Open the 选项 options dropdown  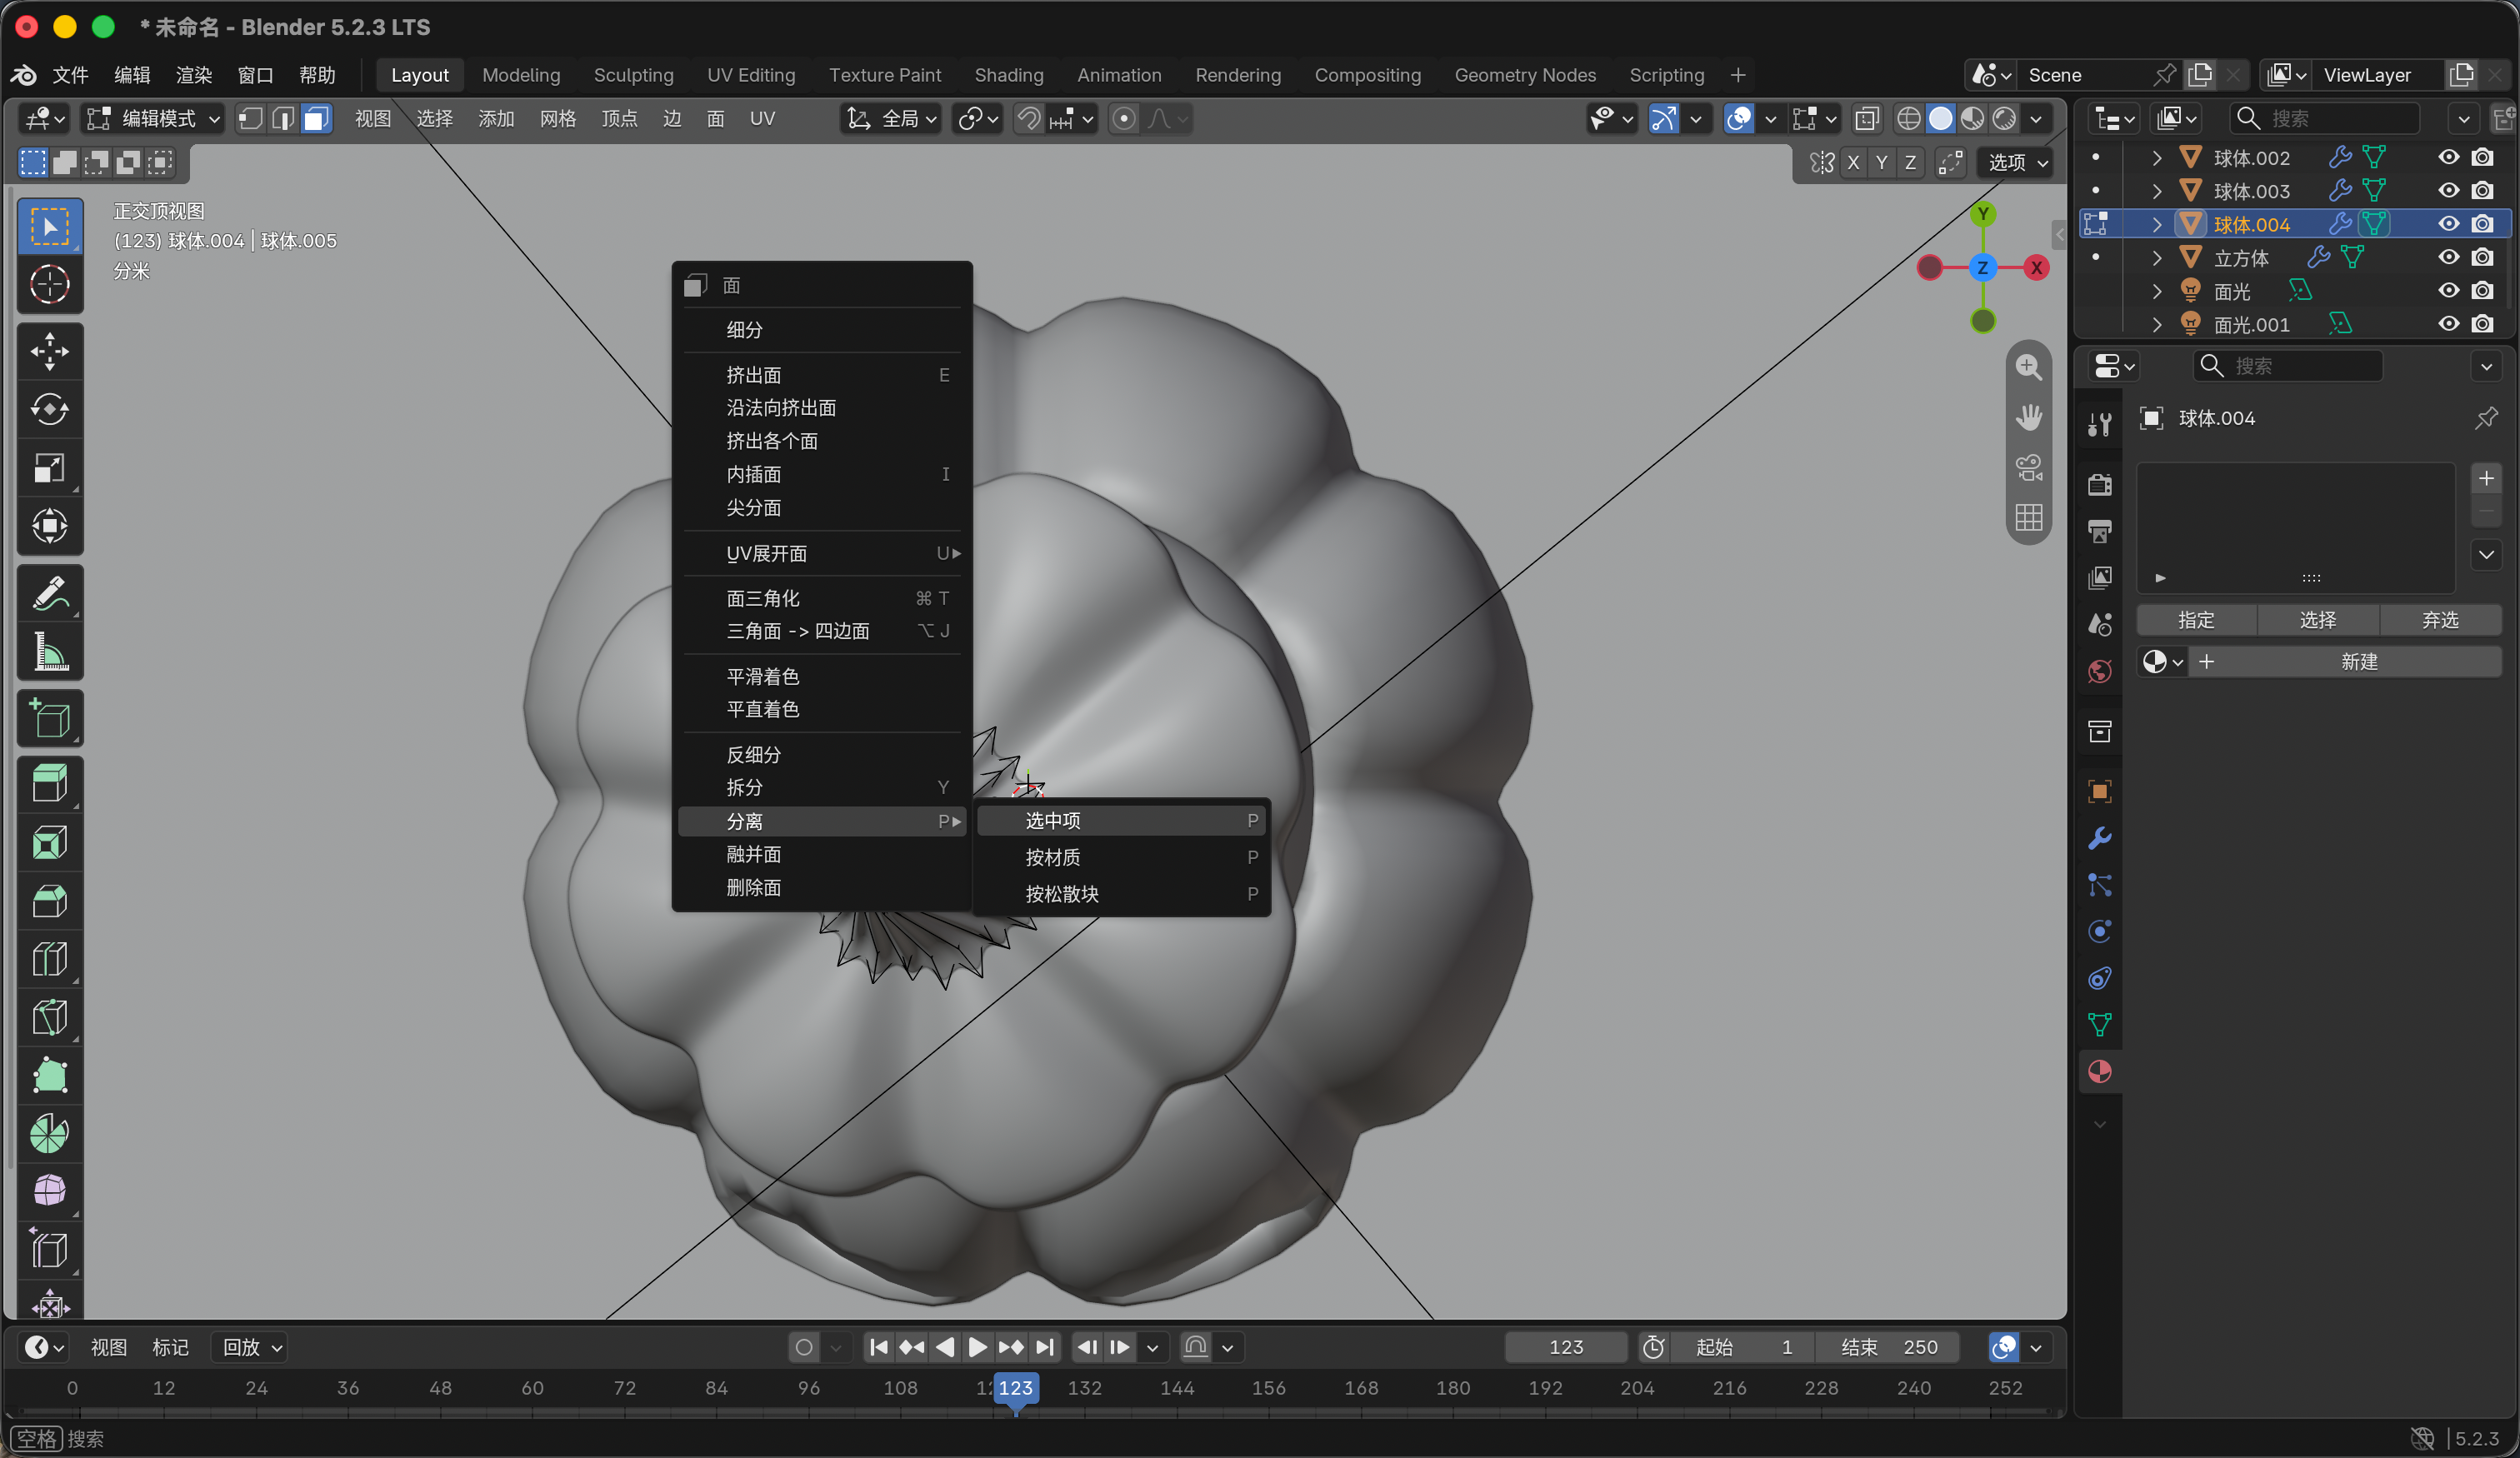click(2016, 163)
